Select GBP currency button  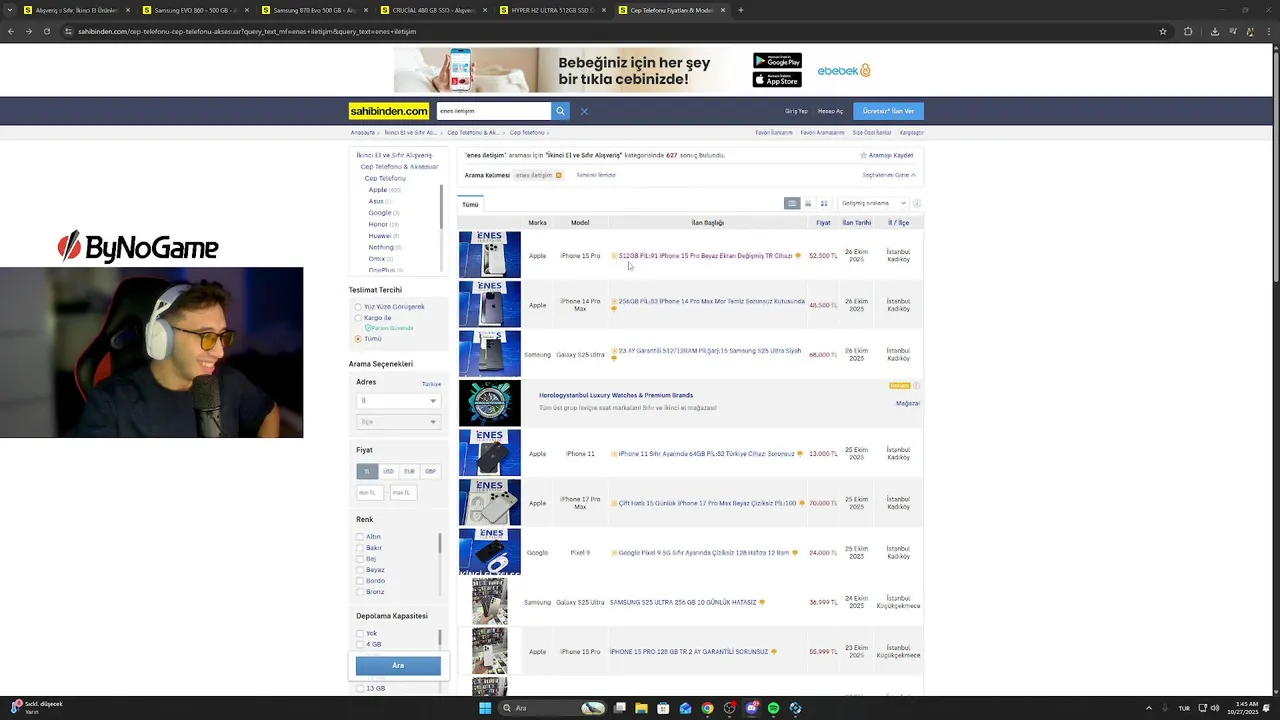coord(430,471)
